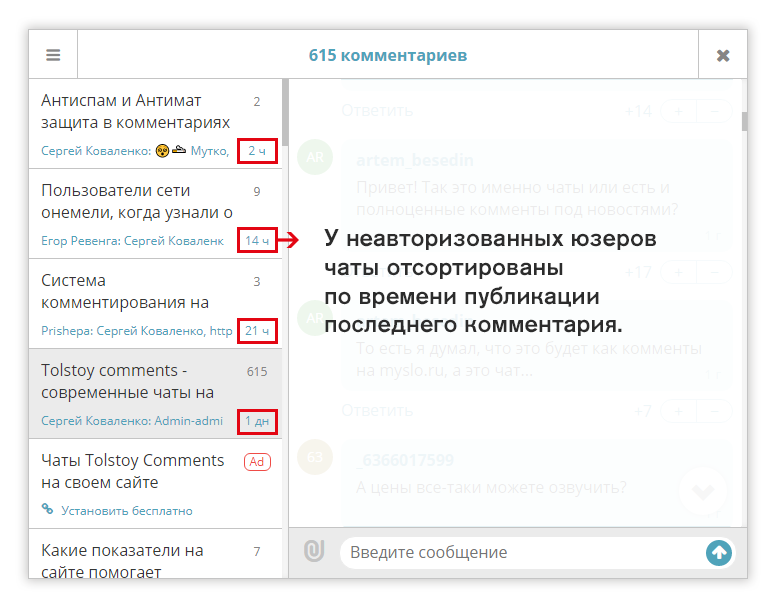Click the link chain icon beside Установить
Viewport: 776px width, 608px height.
click(x=48, y=509)
